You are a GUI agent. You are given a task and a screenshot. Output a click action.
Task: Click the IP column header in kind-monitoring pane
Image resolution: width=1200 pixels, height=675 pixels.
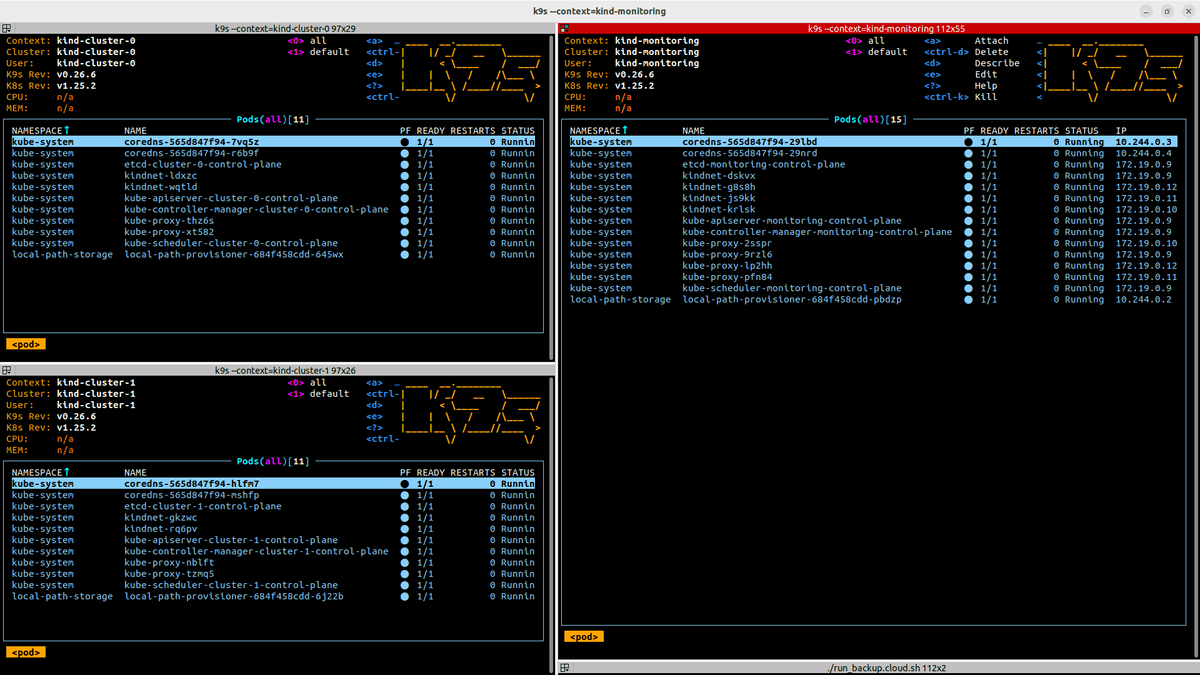(1121, 131)
